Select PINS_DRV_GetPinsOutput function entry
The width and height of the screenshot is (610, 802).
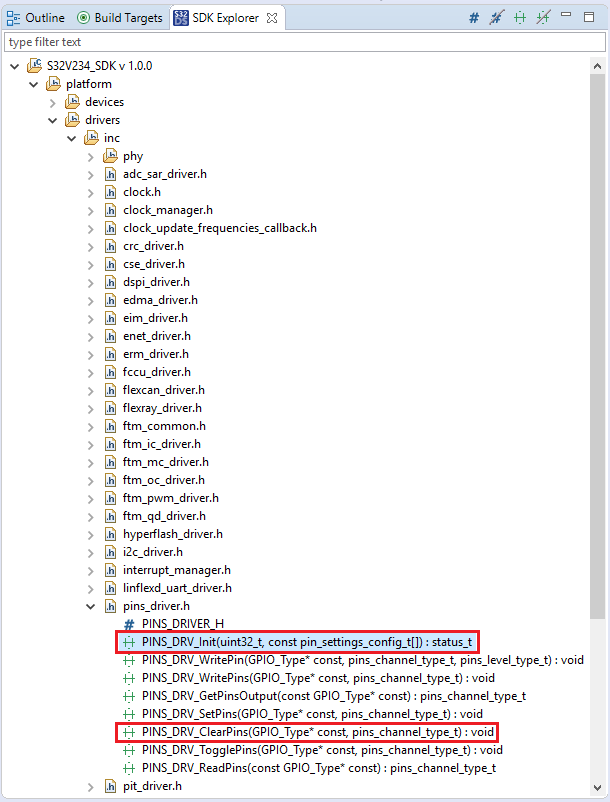334,696
